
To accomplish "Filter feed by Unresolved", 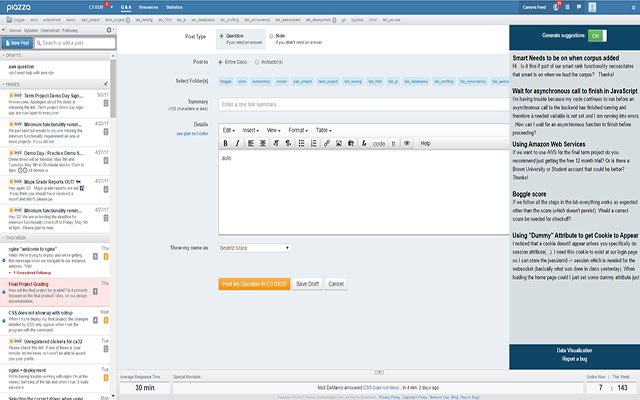I will (50, 30).
